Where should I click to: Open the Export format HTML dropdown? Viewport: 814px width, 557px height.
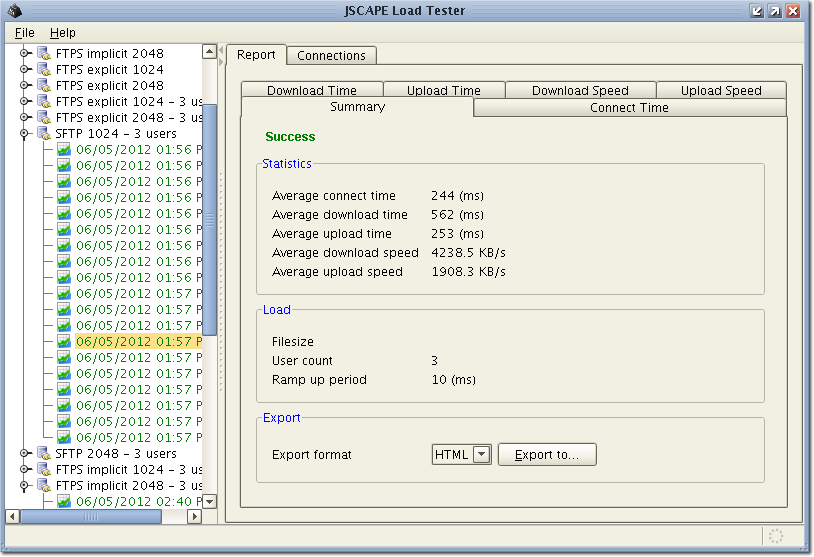tap(482, 455)
